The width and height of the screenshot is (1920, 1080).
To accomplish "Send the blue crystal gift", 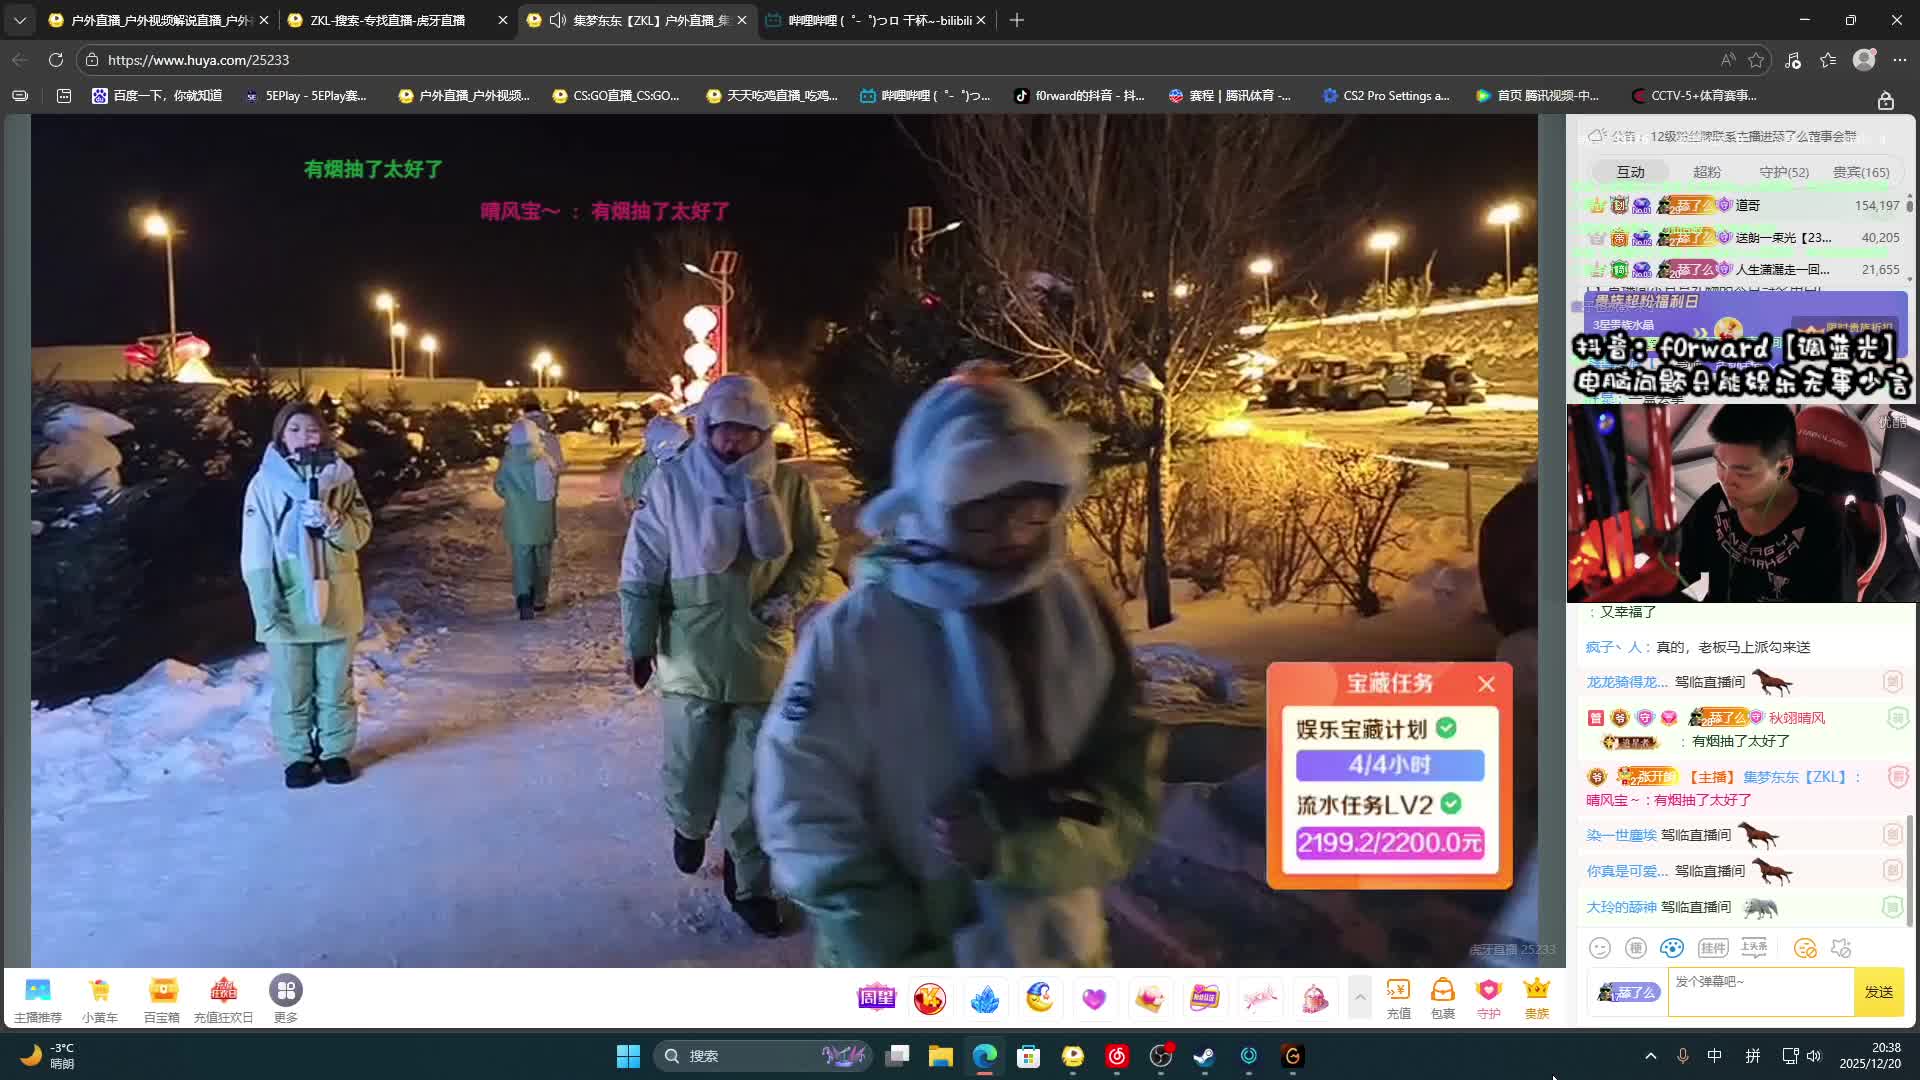I will (984, 998).
